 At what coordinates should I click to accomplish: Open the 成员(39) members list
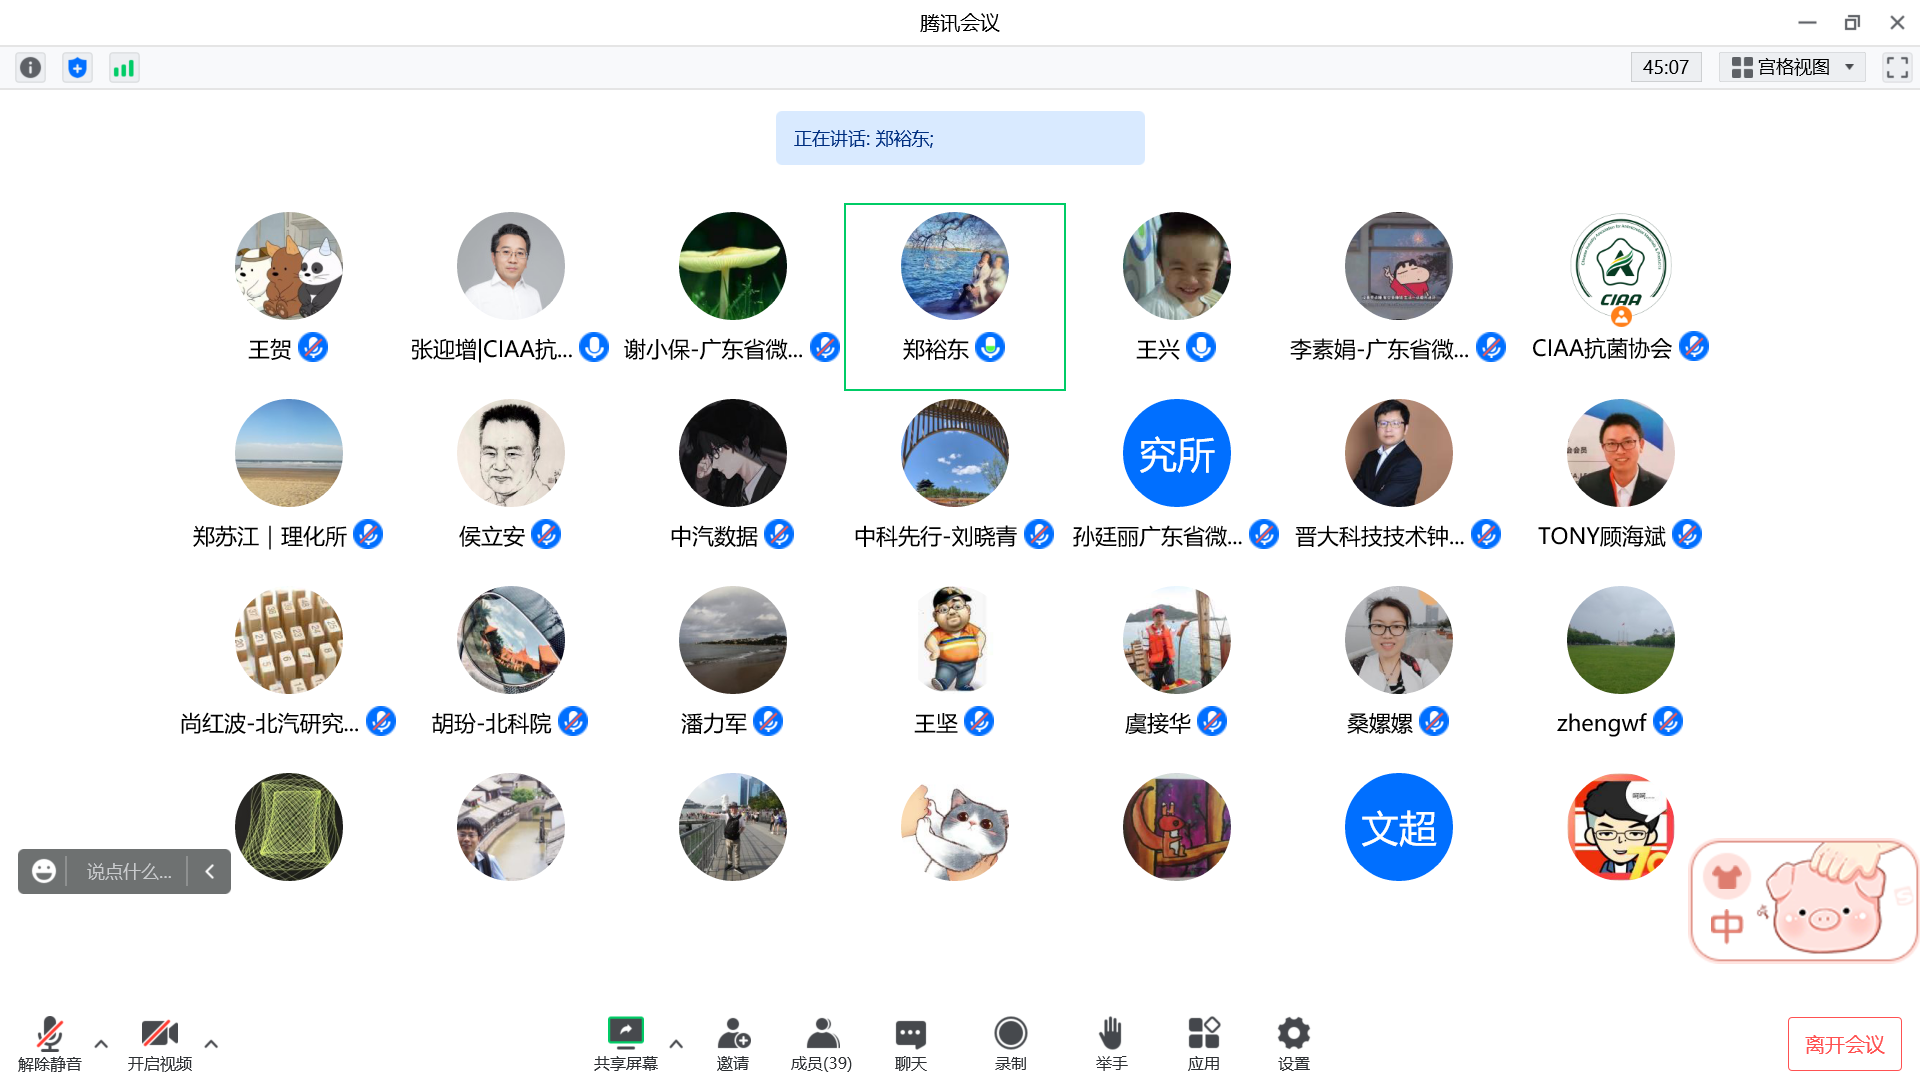821,1044
